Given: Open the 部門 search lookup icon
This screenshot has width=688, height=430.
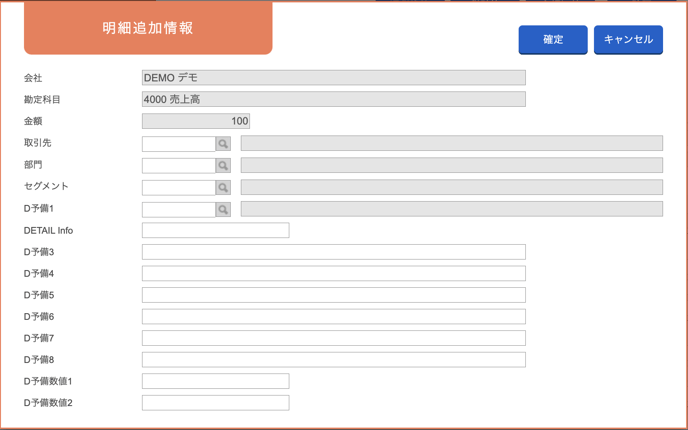Looking at the screenshot, I should 223,165.
